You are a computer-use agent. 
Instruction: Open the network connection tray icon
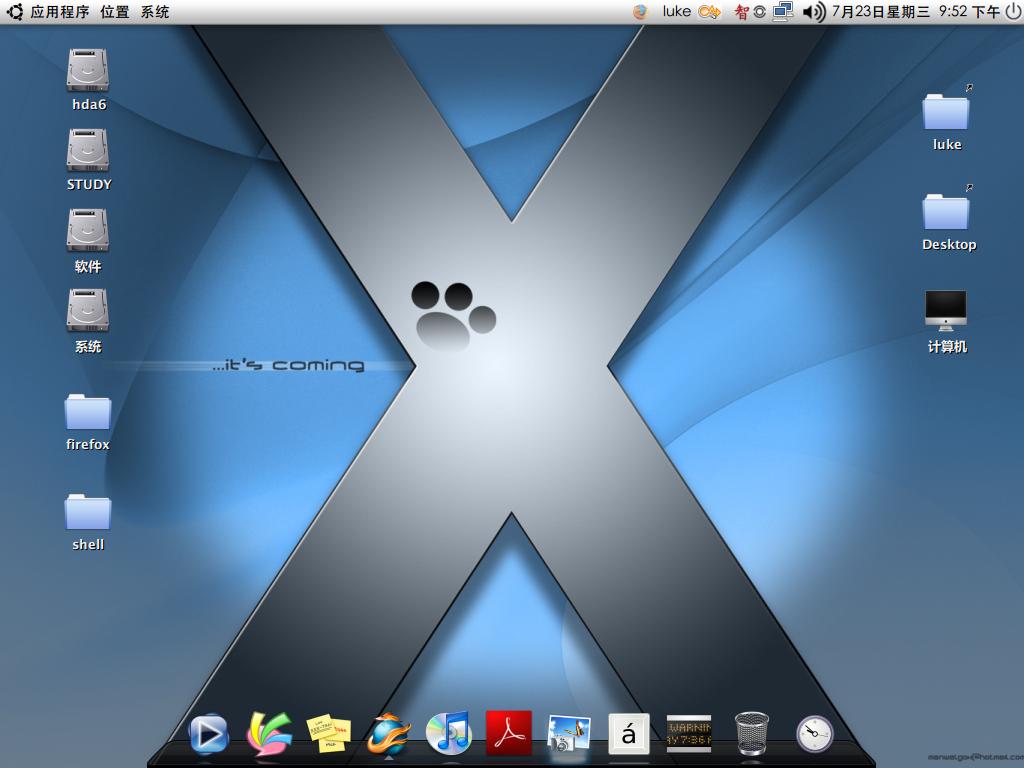(782, 12)
